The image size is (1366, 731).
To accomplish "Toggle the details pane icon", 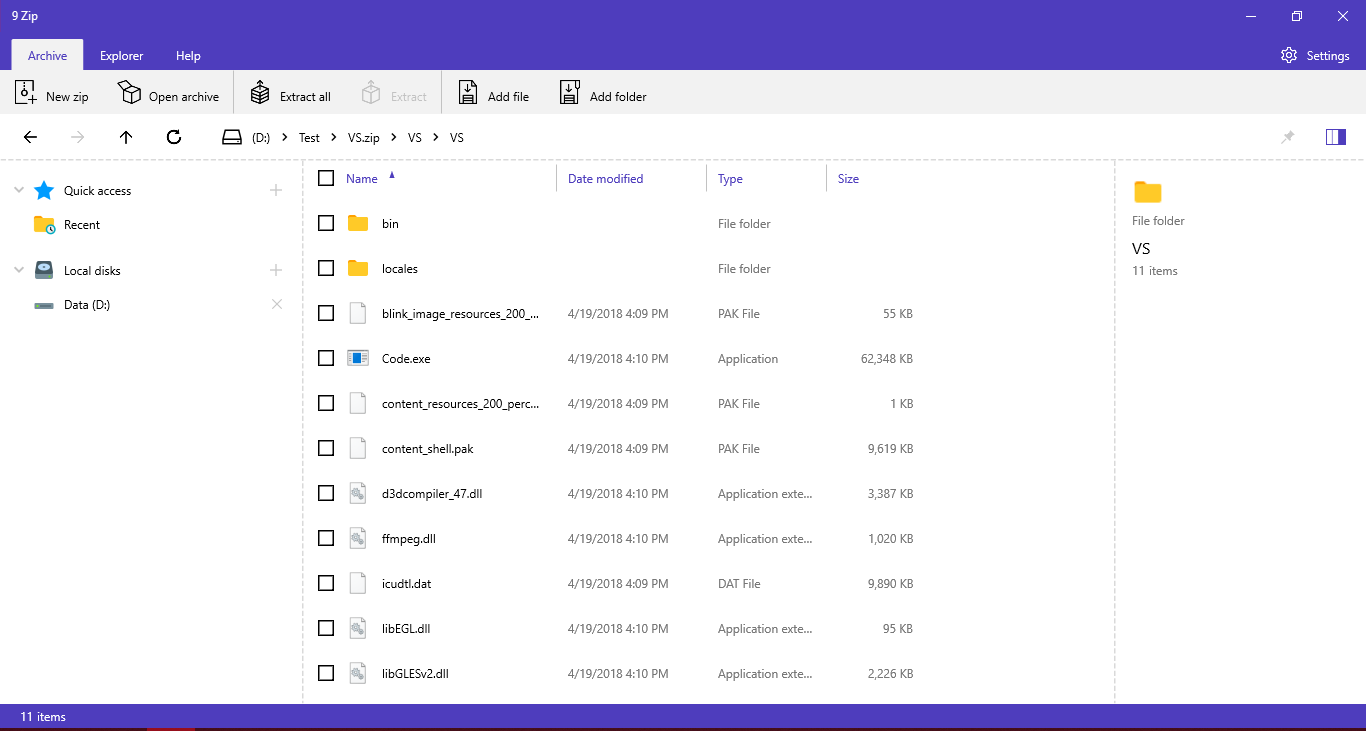I will [x=1336, y=137].
